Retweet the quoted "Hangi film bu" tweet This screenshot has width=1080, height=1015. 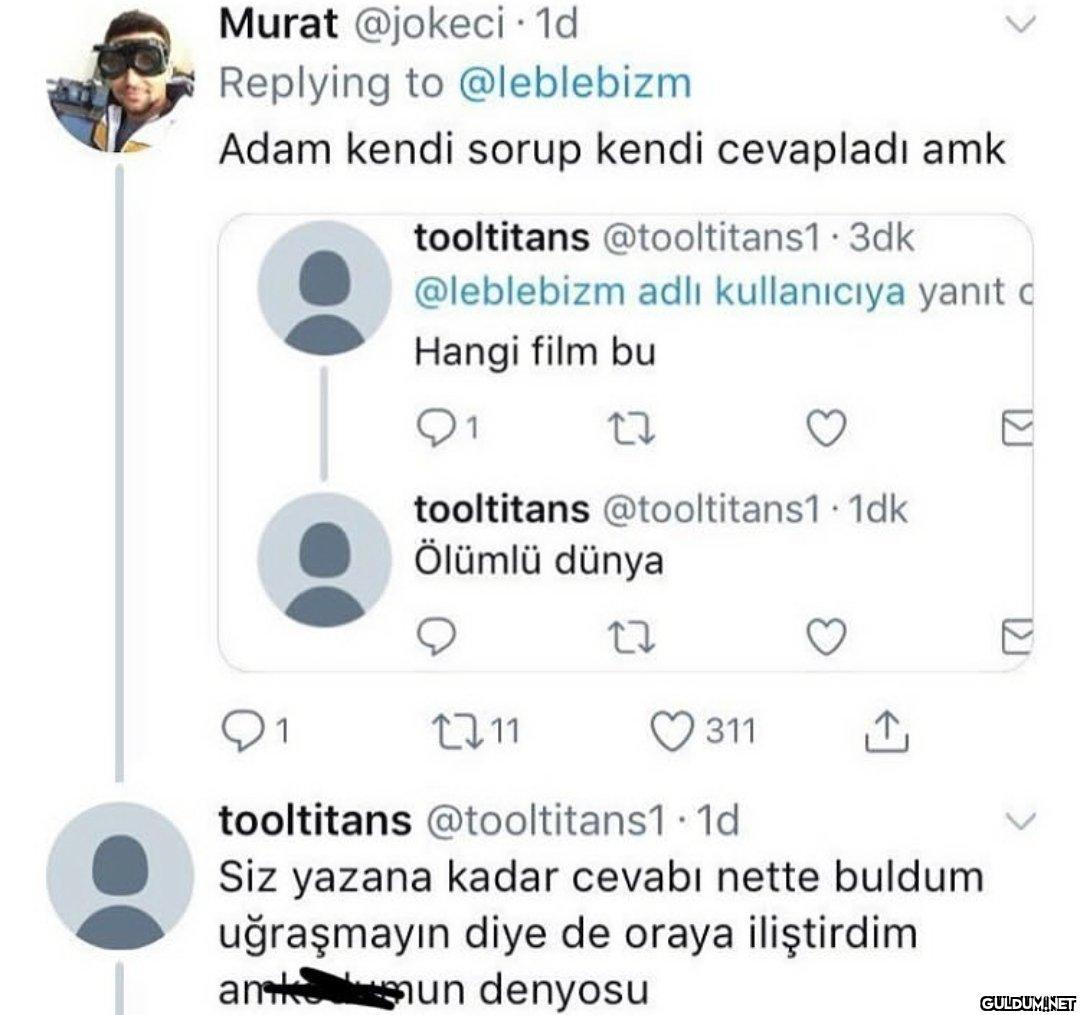(x=630, y=428)
